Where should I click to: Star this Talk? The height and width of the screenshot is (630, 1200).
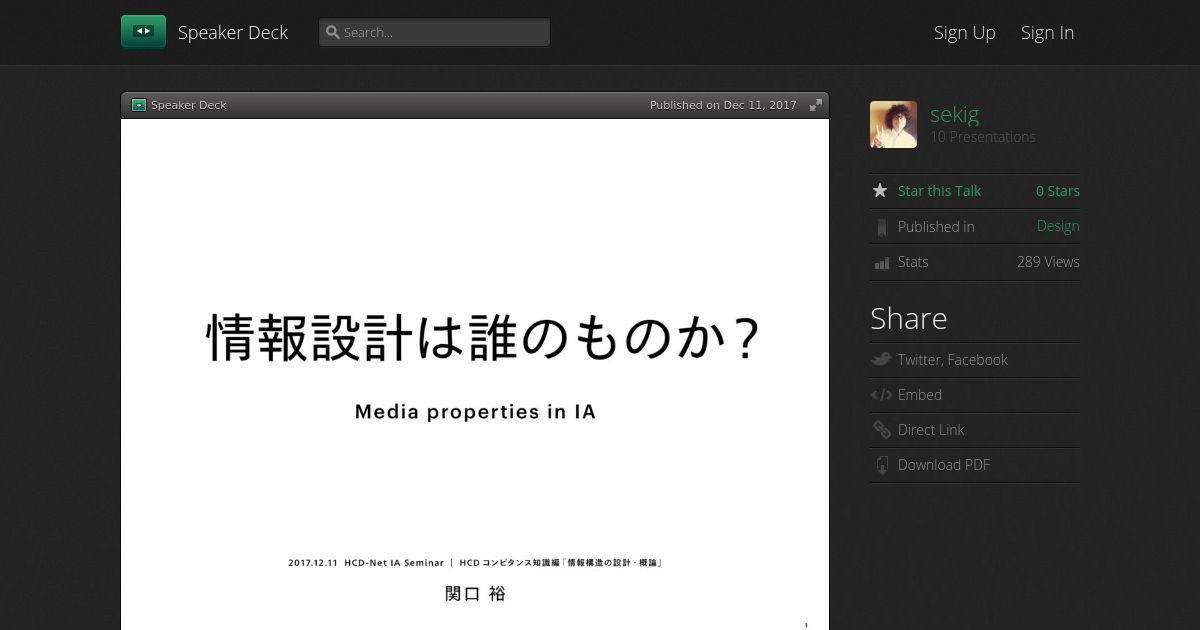pos(939,191)
